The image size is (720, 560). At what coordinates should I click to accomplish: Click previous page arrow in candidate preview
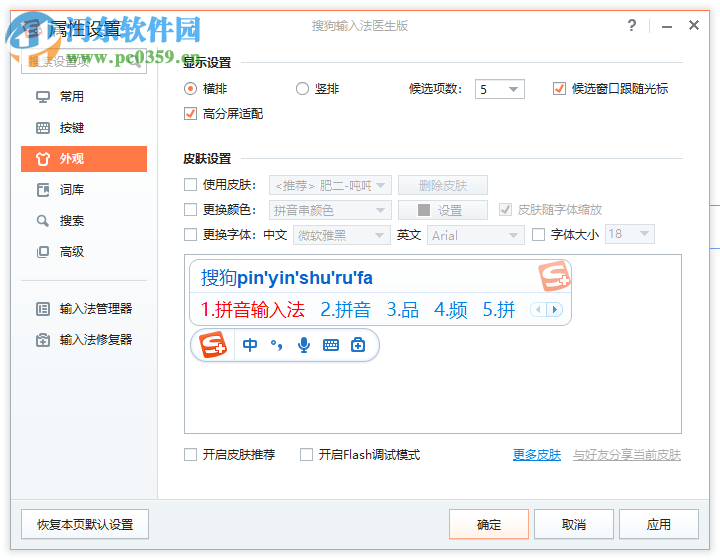point(538,310)
